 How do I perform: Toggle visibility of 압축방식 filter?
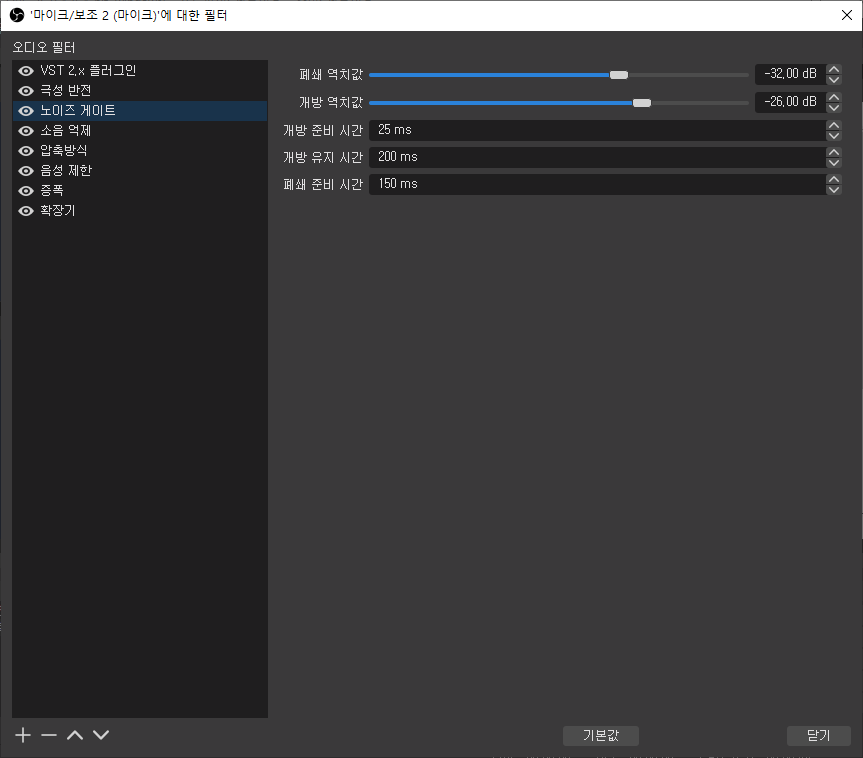coord(26,151)
